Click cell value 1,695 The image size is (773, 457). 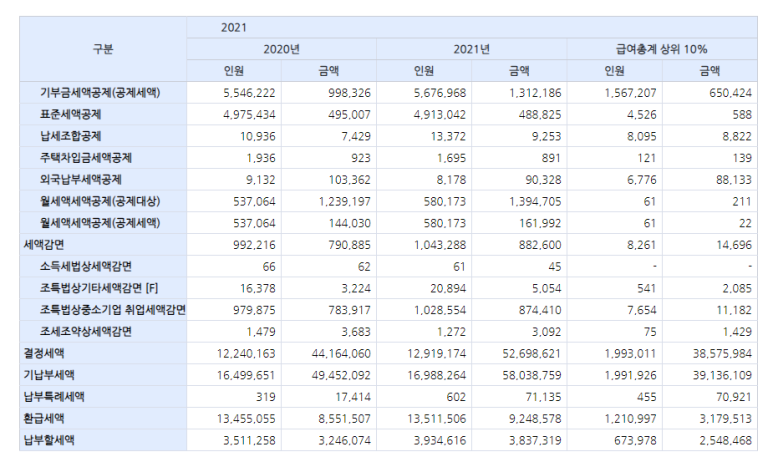451,158
